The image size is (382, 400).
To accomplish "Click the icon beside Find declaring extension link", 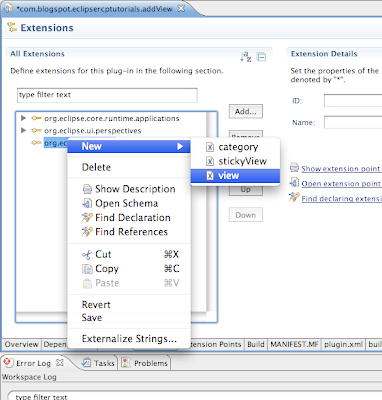I will (294, 197).
